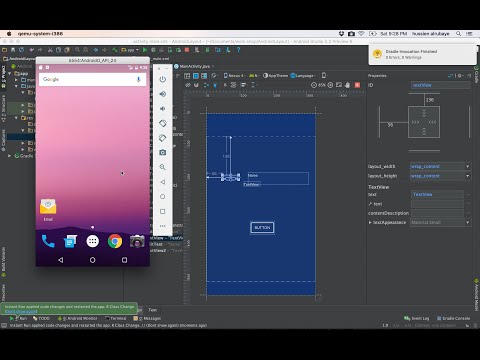The height and width of the screenshot is (360, 480).
Task: Switch to the MainActivity.java tab
Action: pyautogui.click(x=193, y=66)
